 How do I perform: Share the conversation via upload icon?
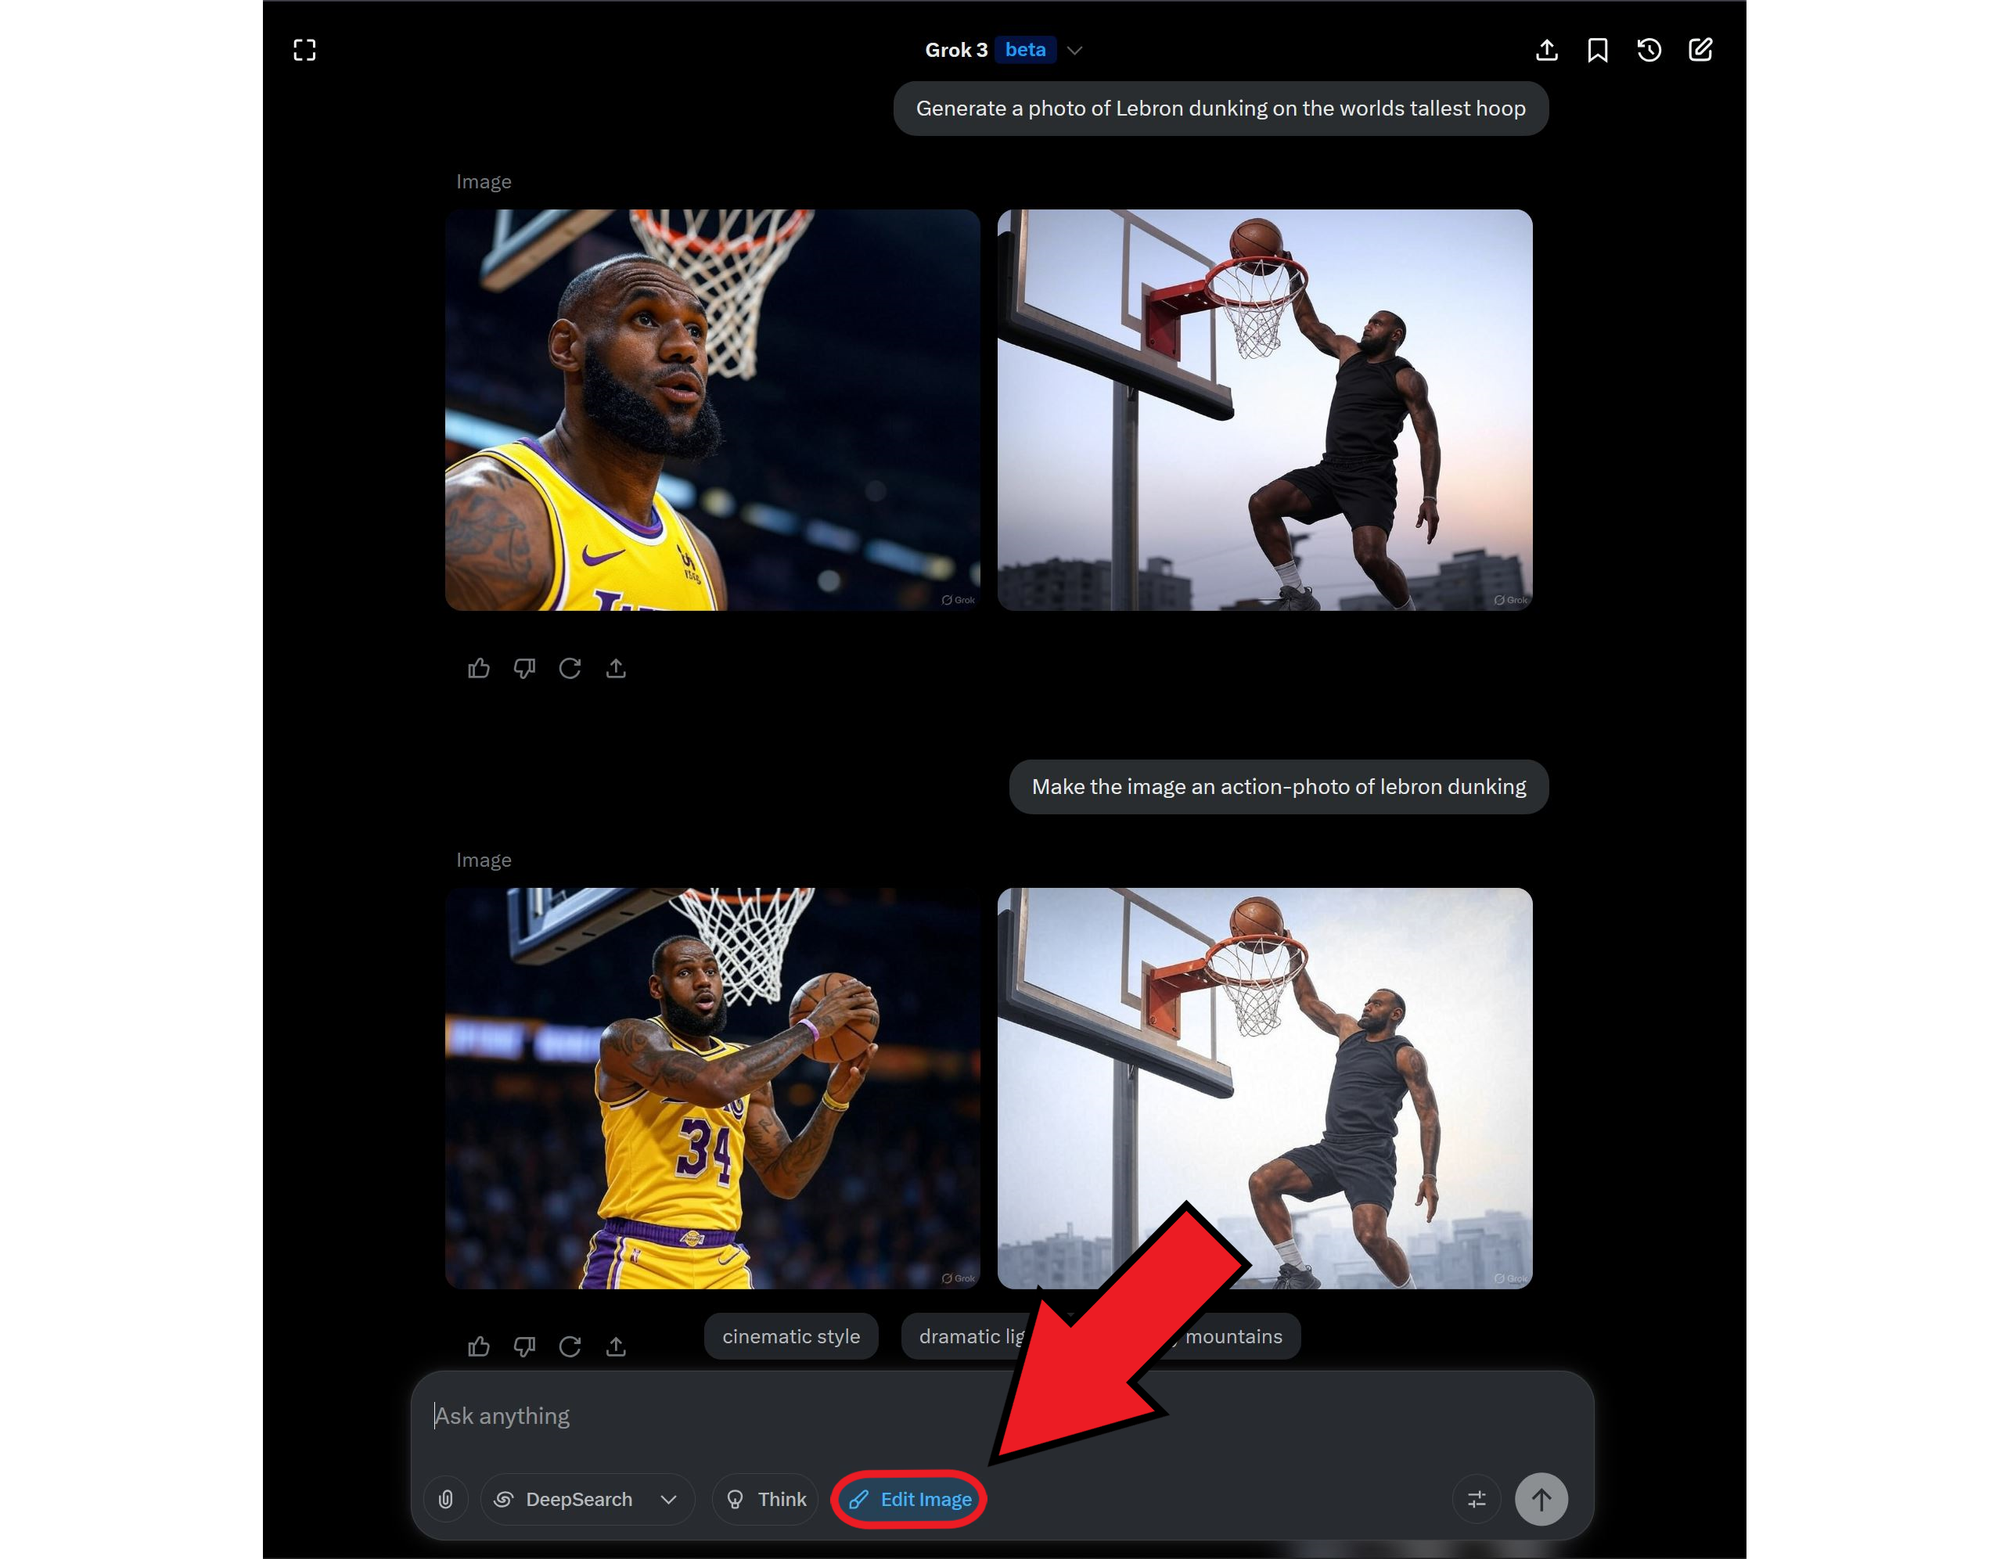pyautogui.click(x=1546, y=49)
